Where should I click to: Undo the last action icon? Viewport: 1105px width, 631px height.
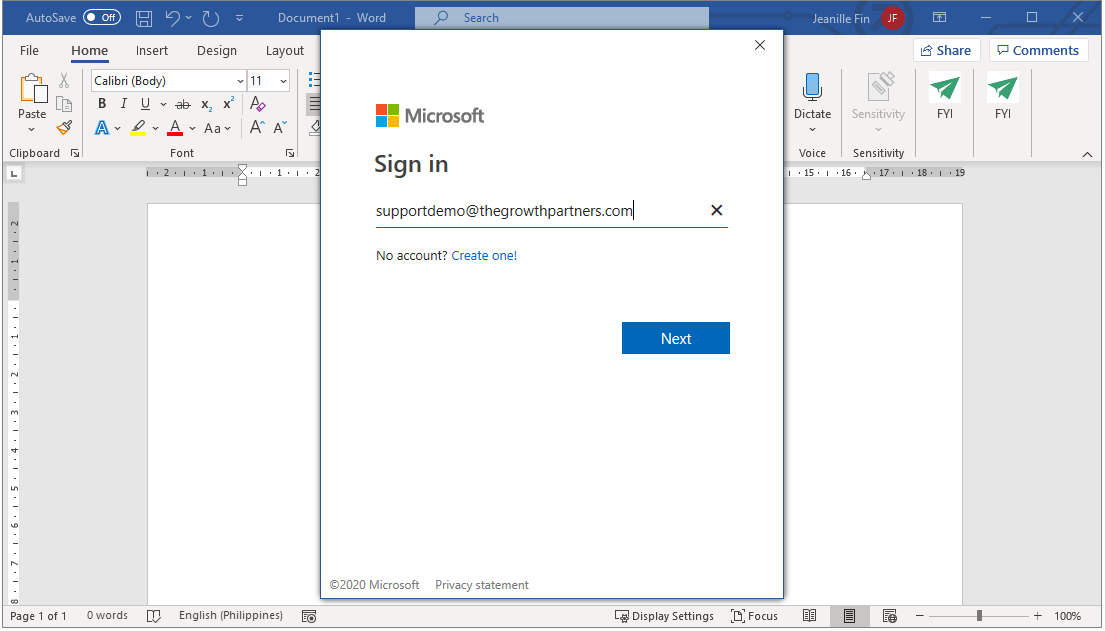(x=173, y=18)
